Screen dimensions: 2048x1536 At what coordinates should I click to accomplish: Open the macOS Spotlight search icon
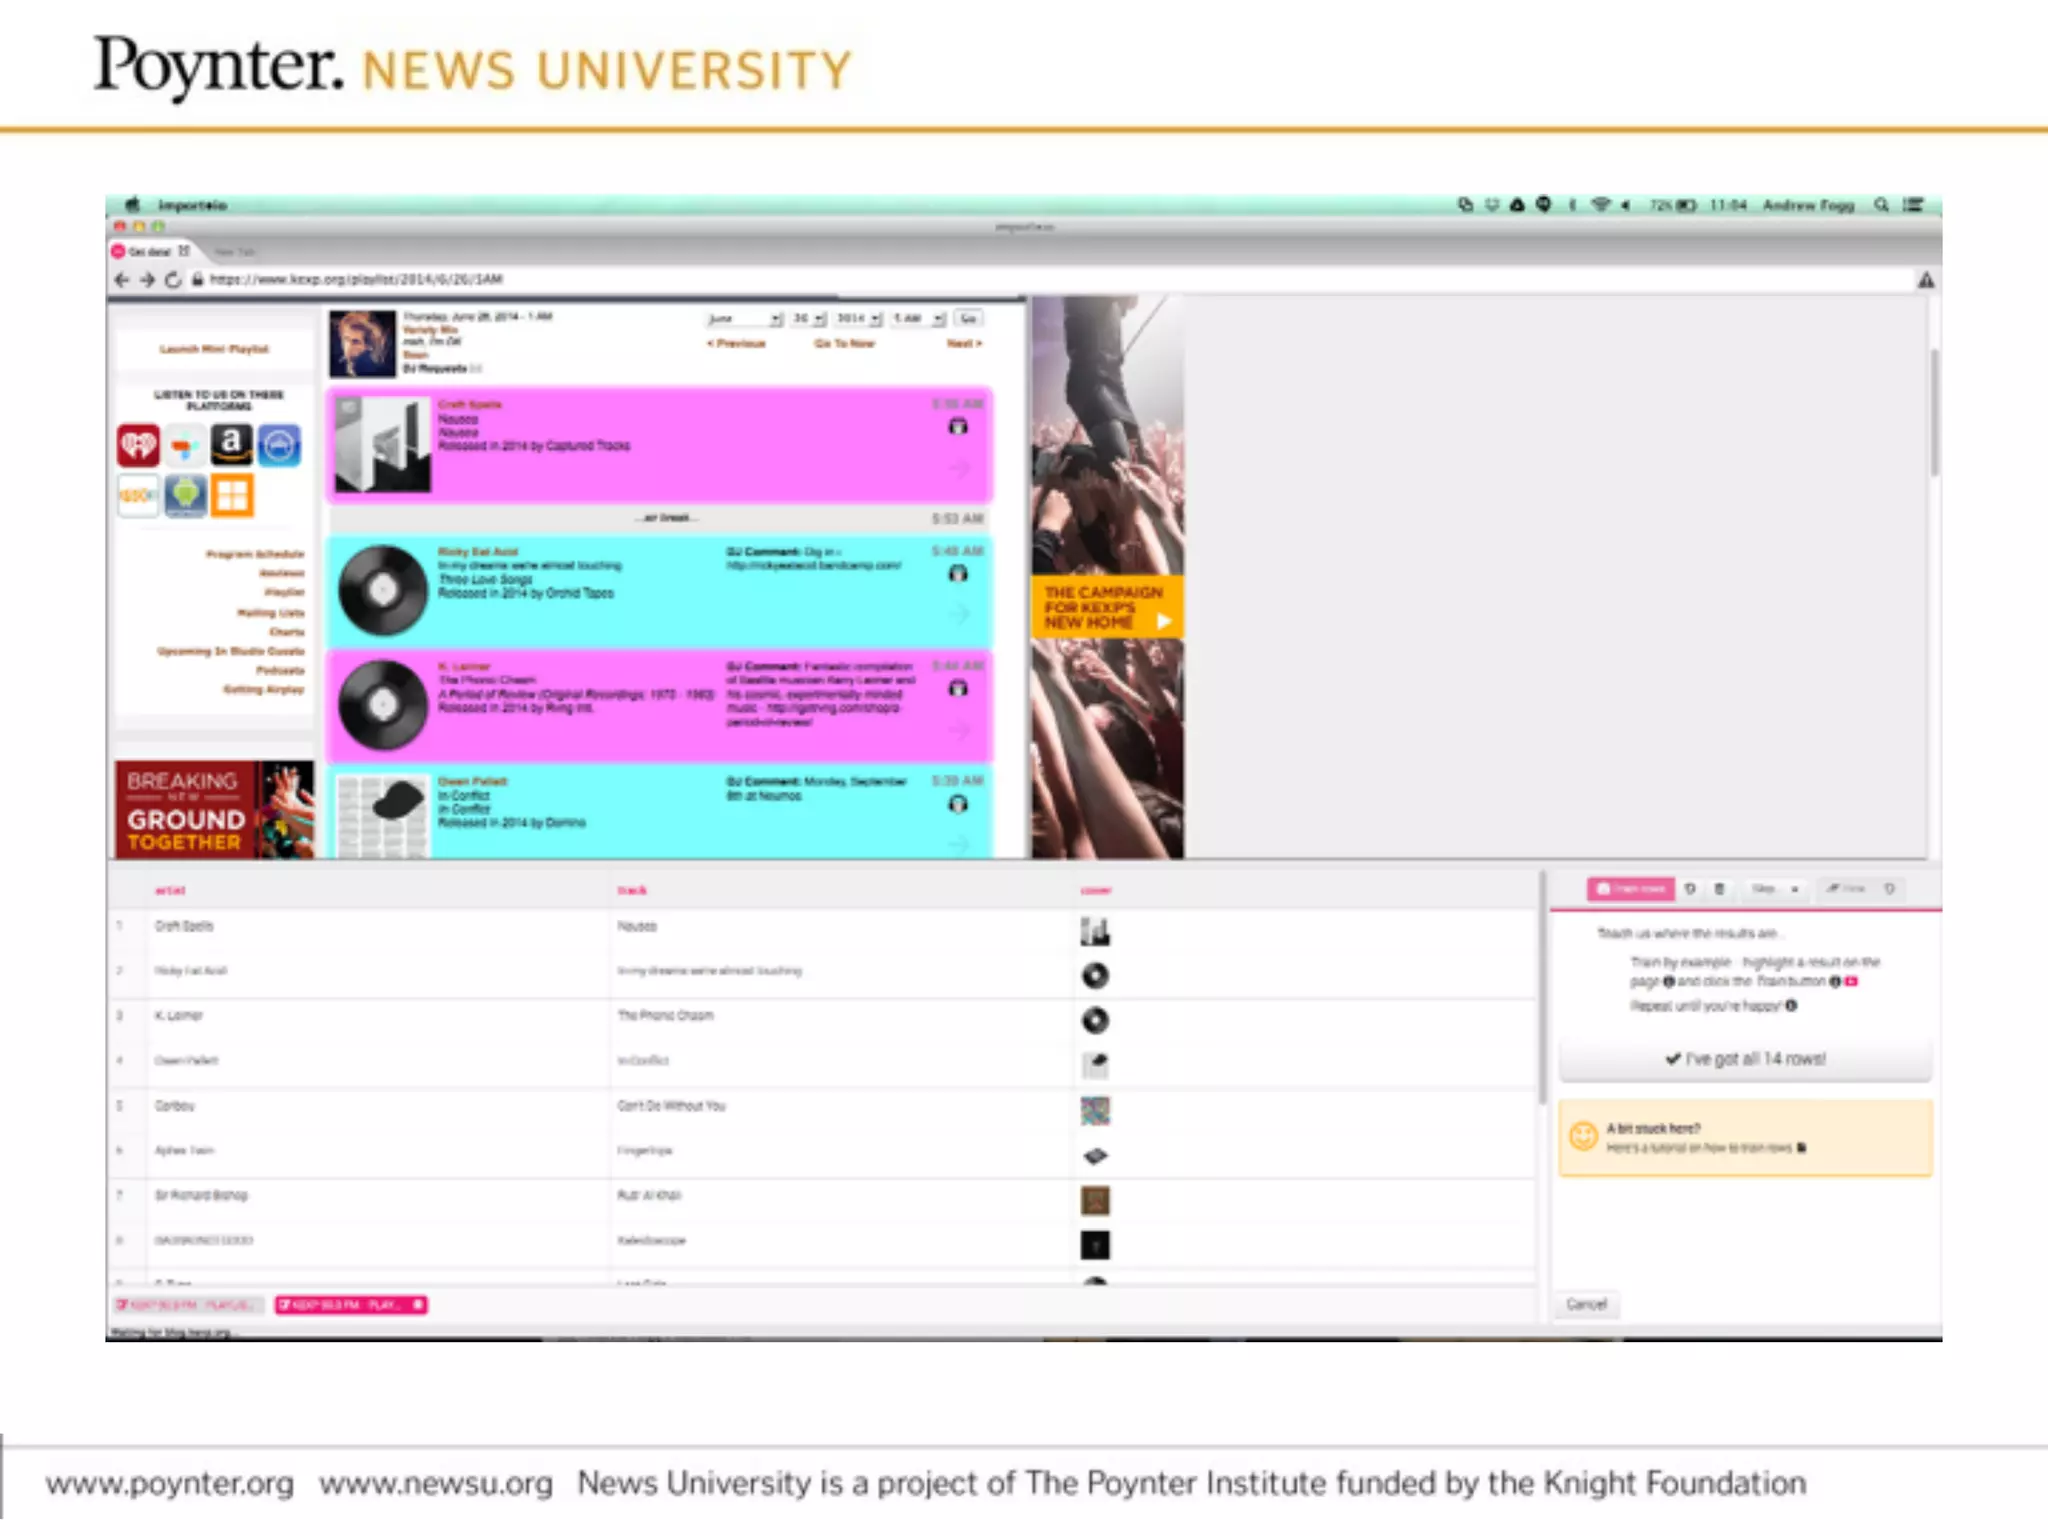coord(1881,205)
